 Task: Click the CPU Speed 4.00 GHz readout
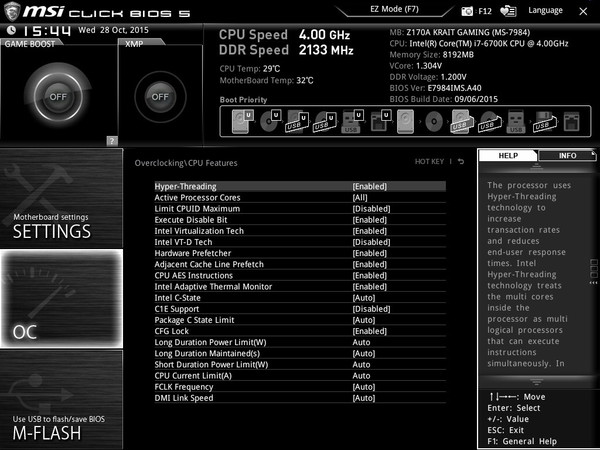(284, 35)
